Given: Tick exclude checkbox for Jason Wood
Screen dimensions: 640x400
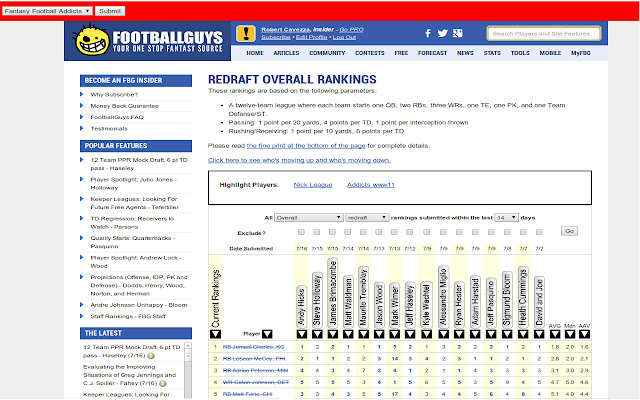Looking at the screenshot, I should (x=378, y=232).
